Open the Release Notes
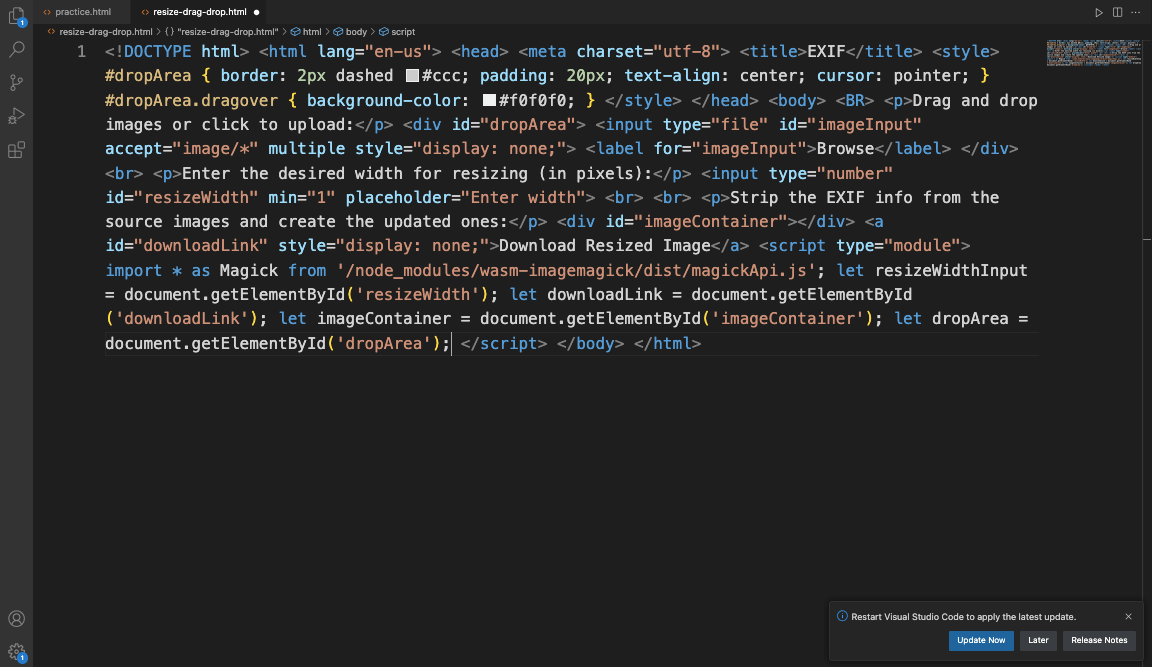Screen dimensions: 1152x667 [x=1098, y=640]
